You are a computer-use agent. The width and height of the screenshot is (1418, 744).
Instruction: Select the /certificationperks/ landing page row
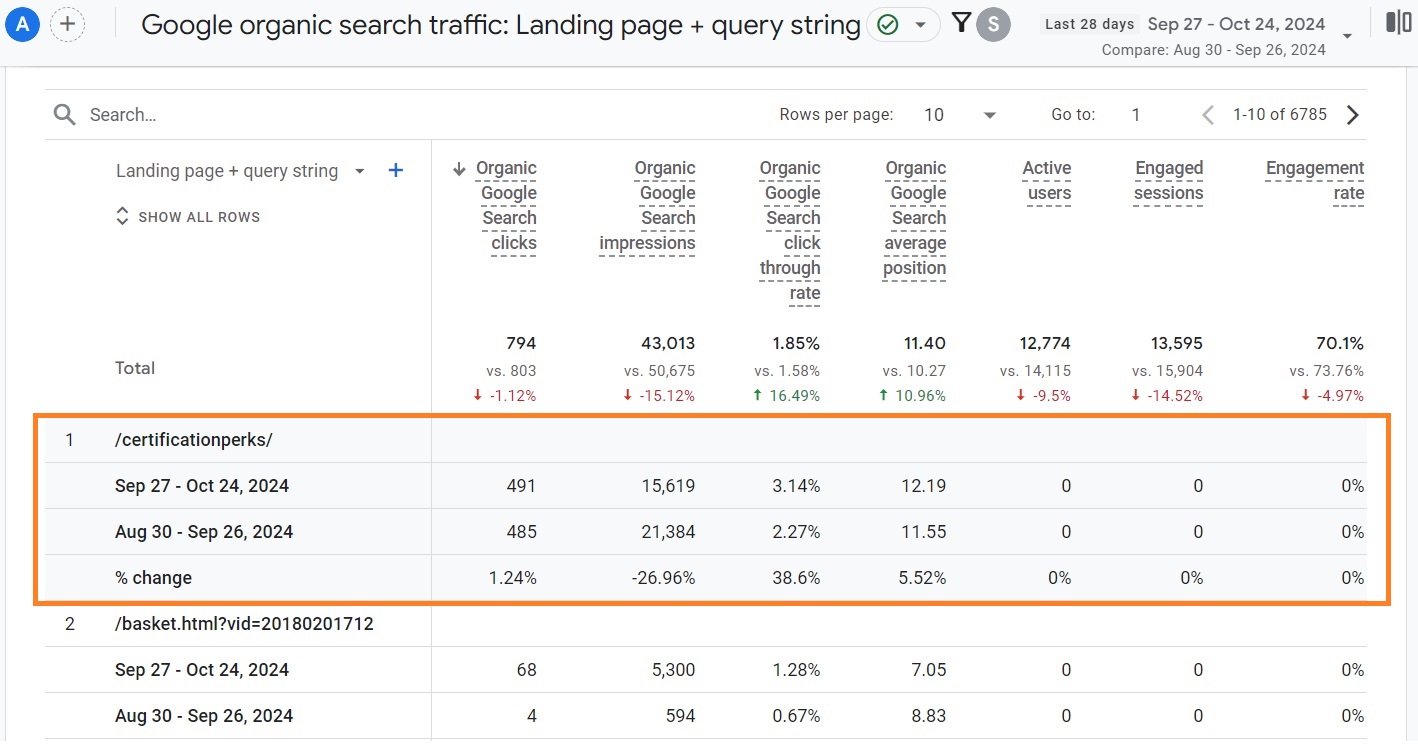pyautogui.click(x=195, y=439)
